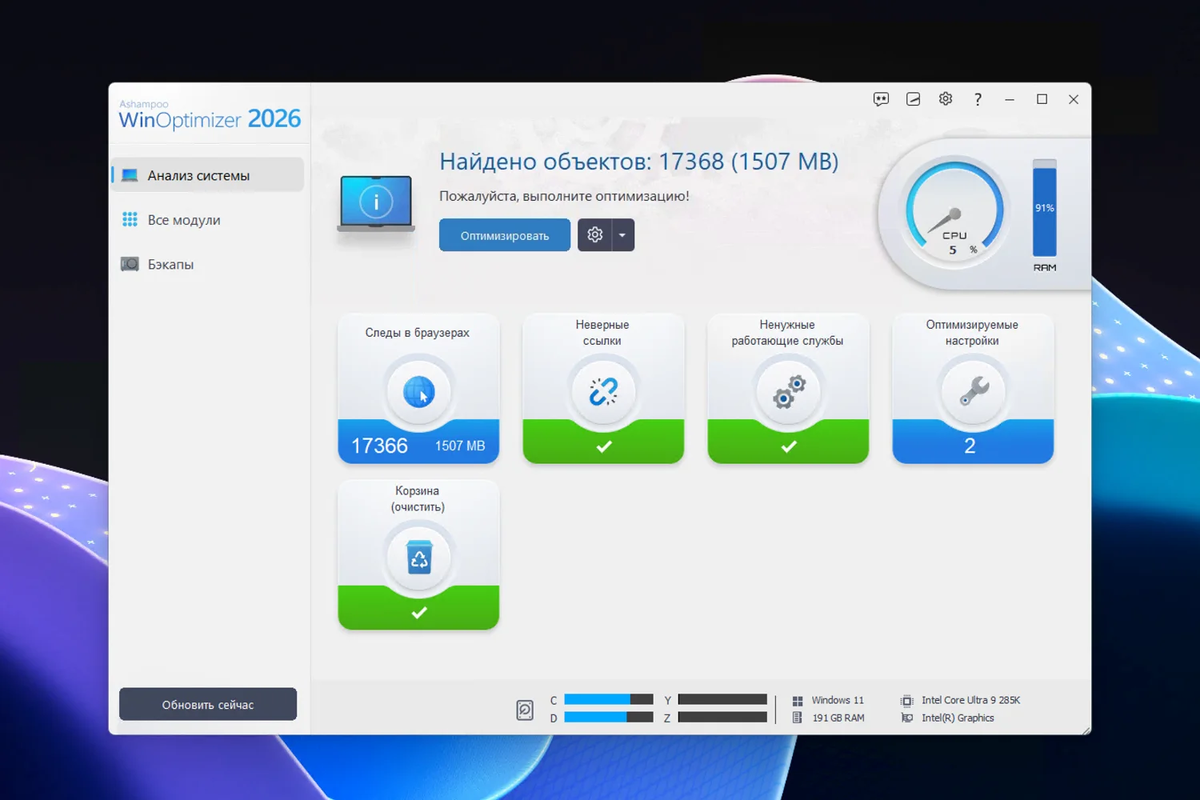1200x800 pixels.
Task: Click the globe icon in Следы в браузерах
Action: [419, 393]
